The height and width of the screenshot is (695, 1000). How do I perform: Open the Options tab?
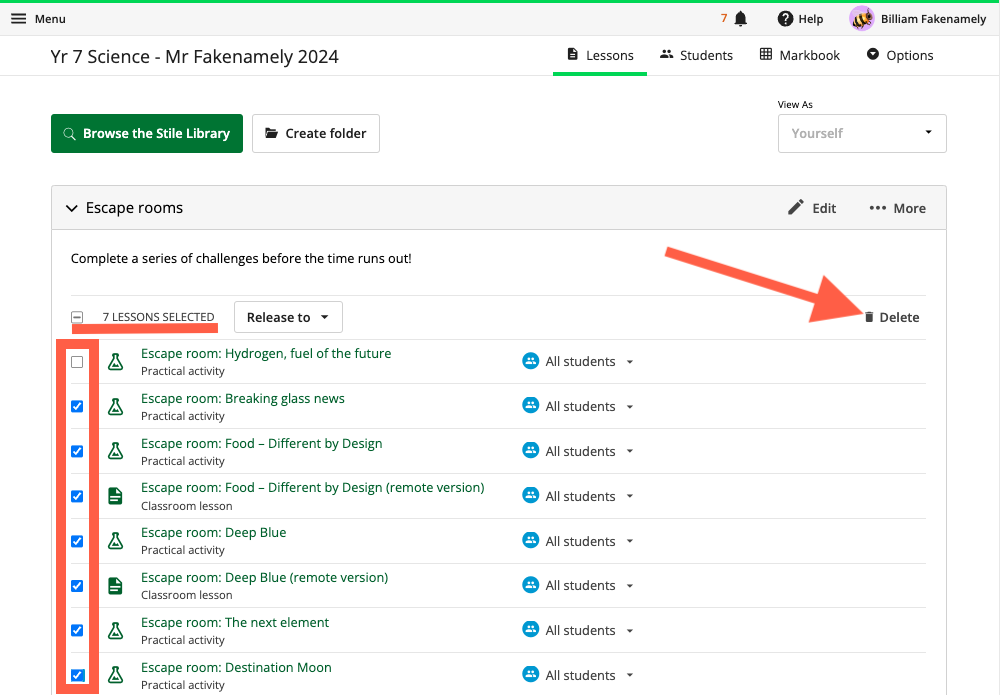(900, 55)
